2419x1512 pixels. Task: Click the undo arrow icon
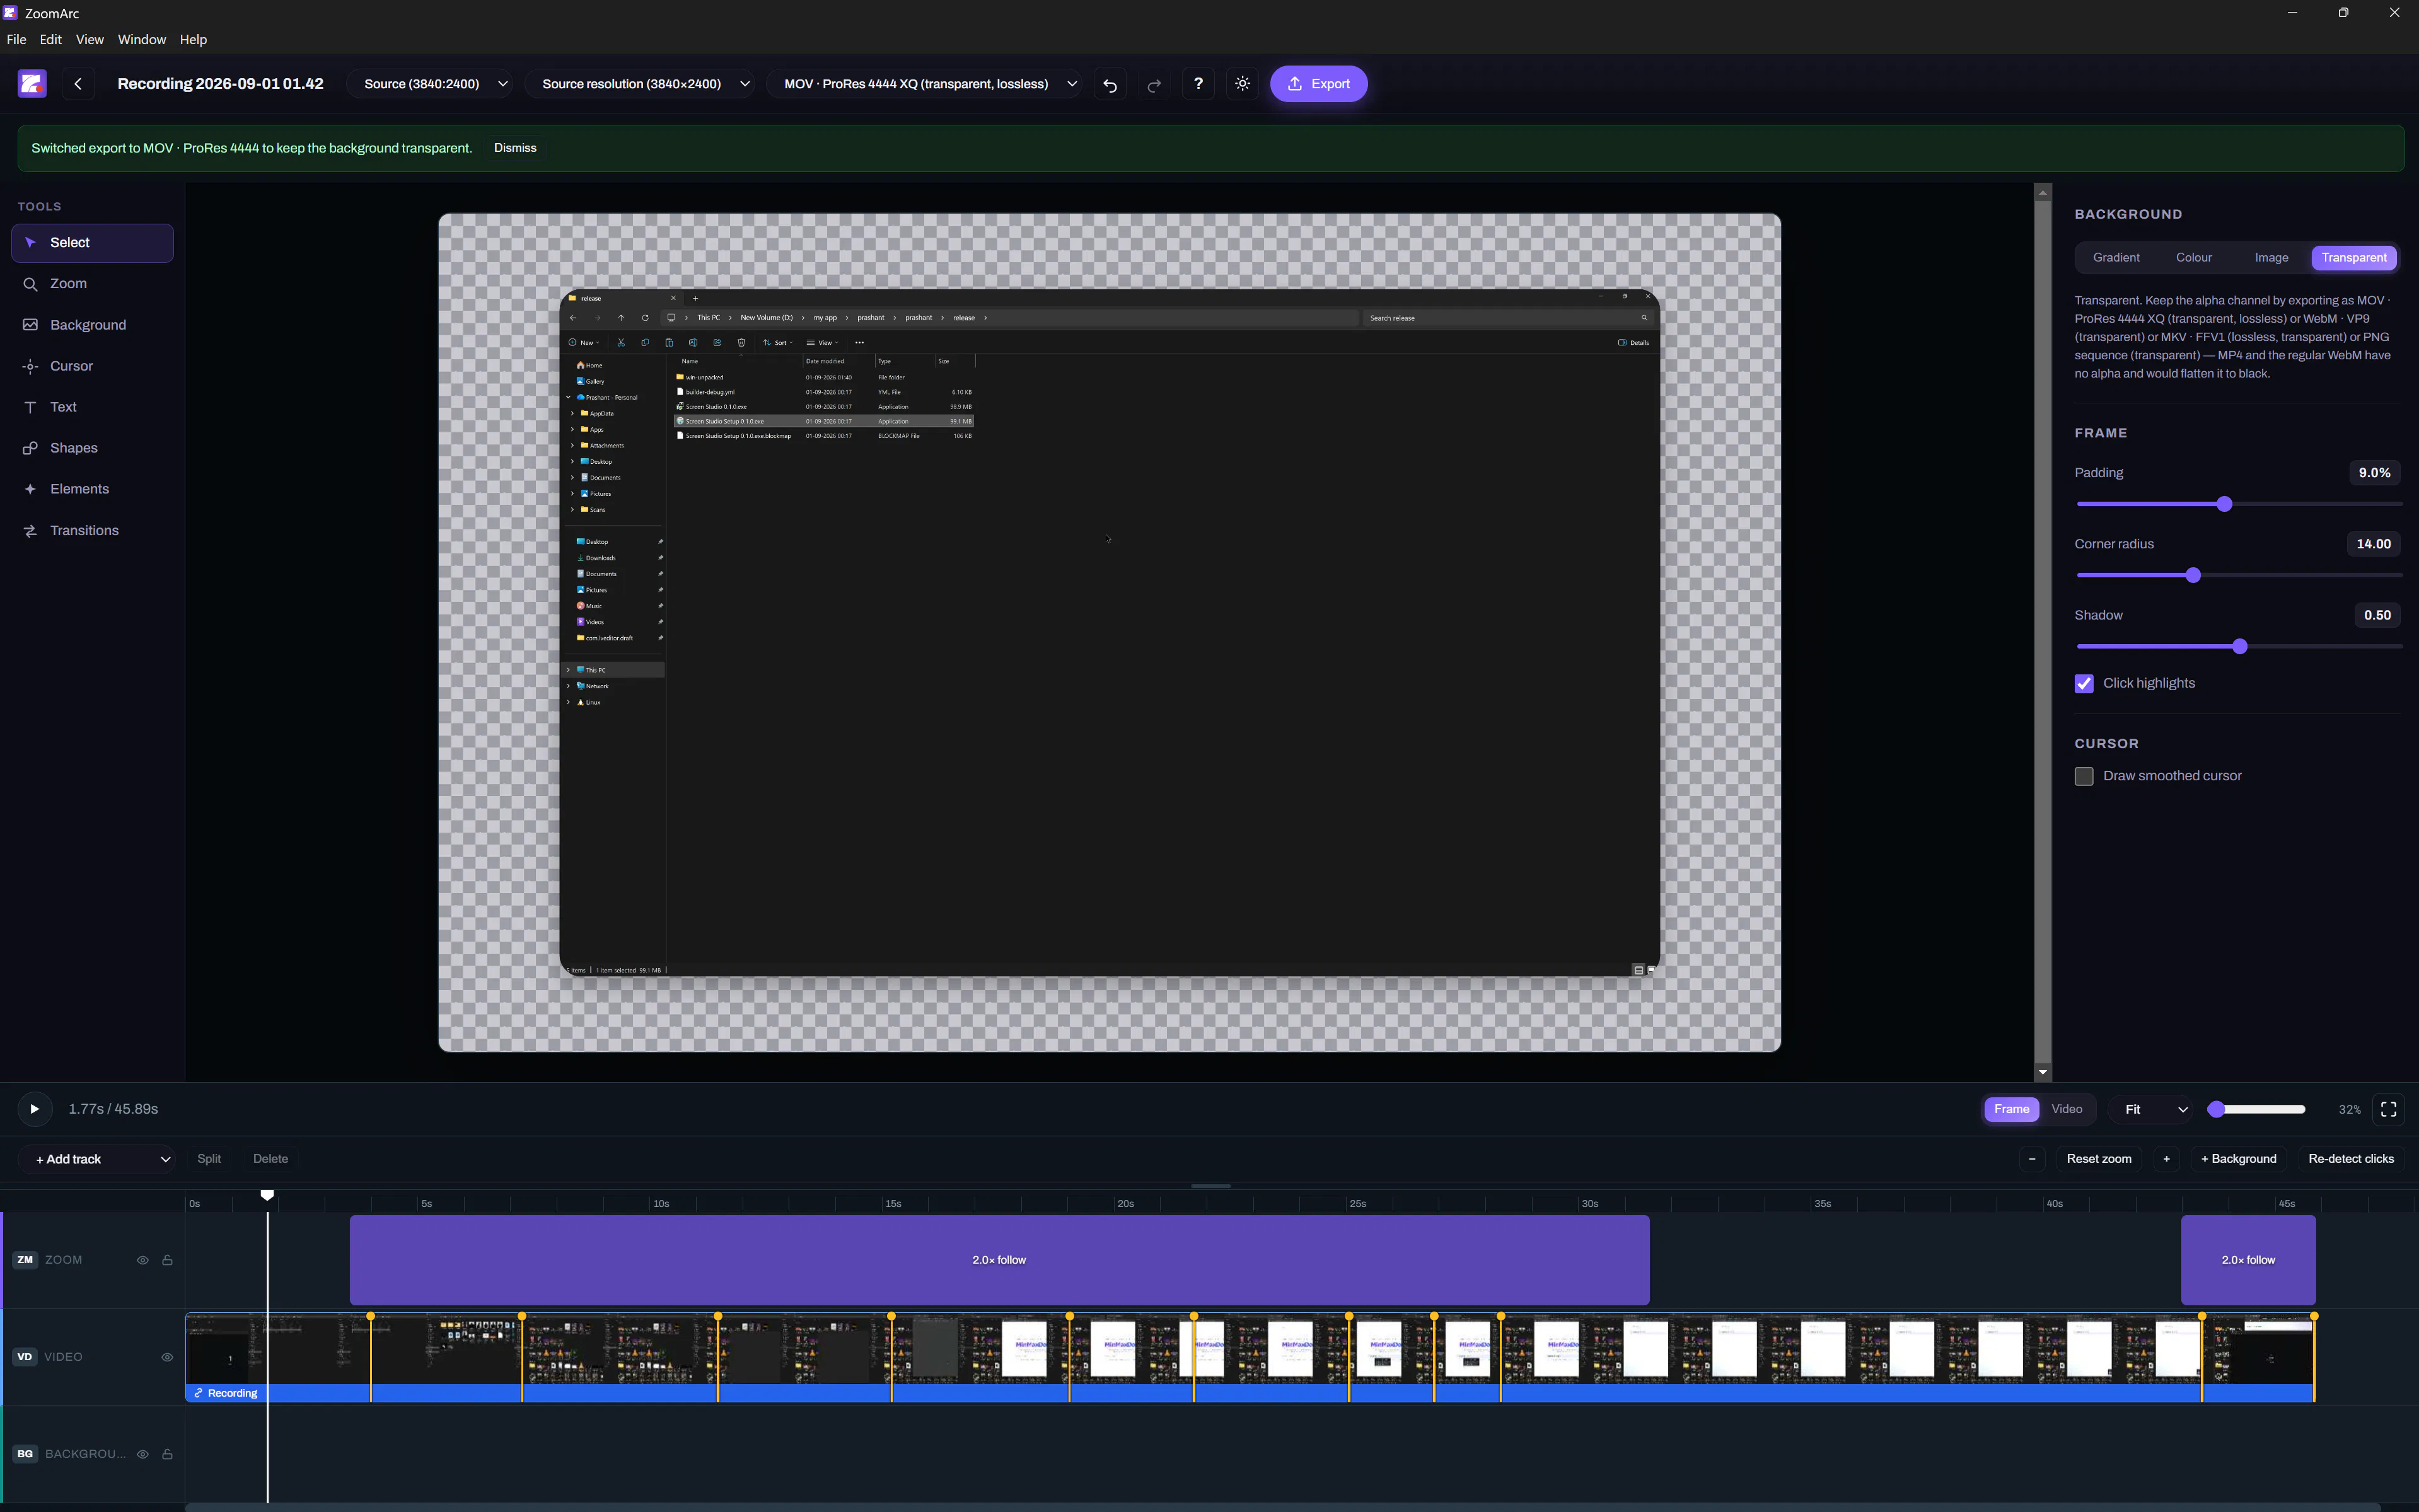tap(1109, 84)
